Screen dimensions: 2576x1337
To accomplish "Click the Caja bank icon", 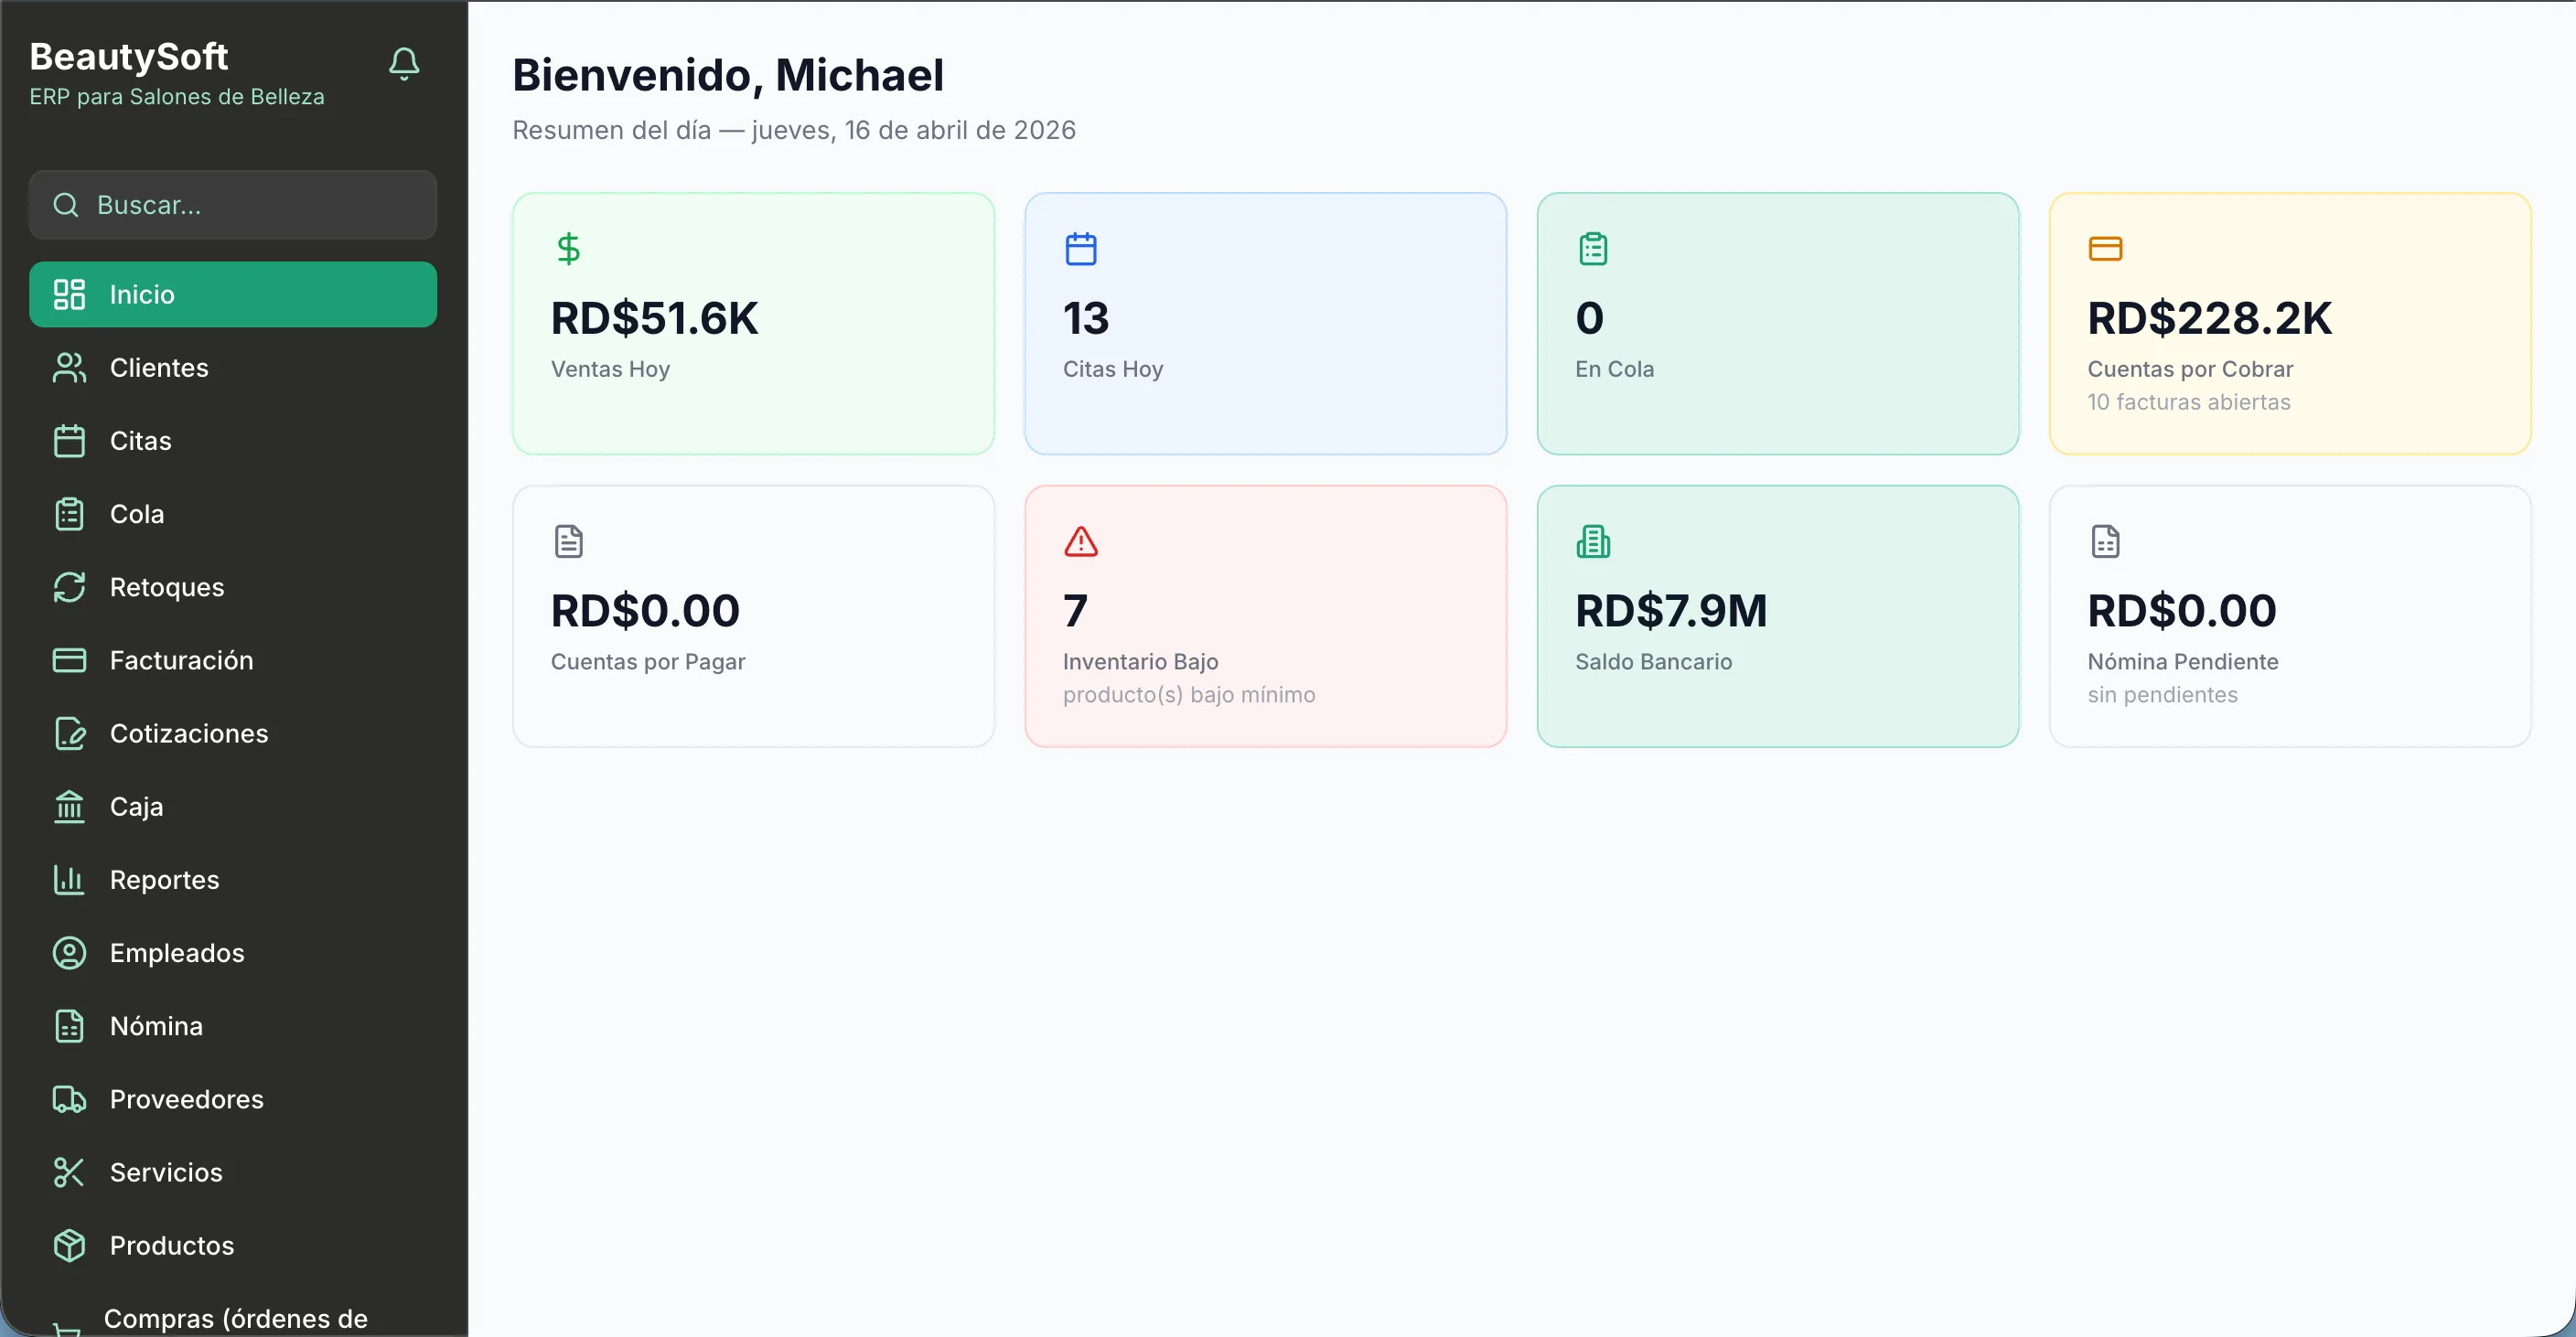I will point(68,806).
